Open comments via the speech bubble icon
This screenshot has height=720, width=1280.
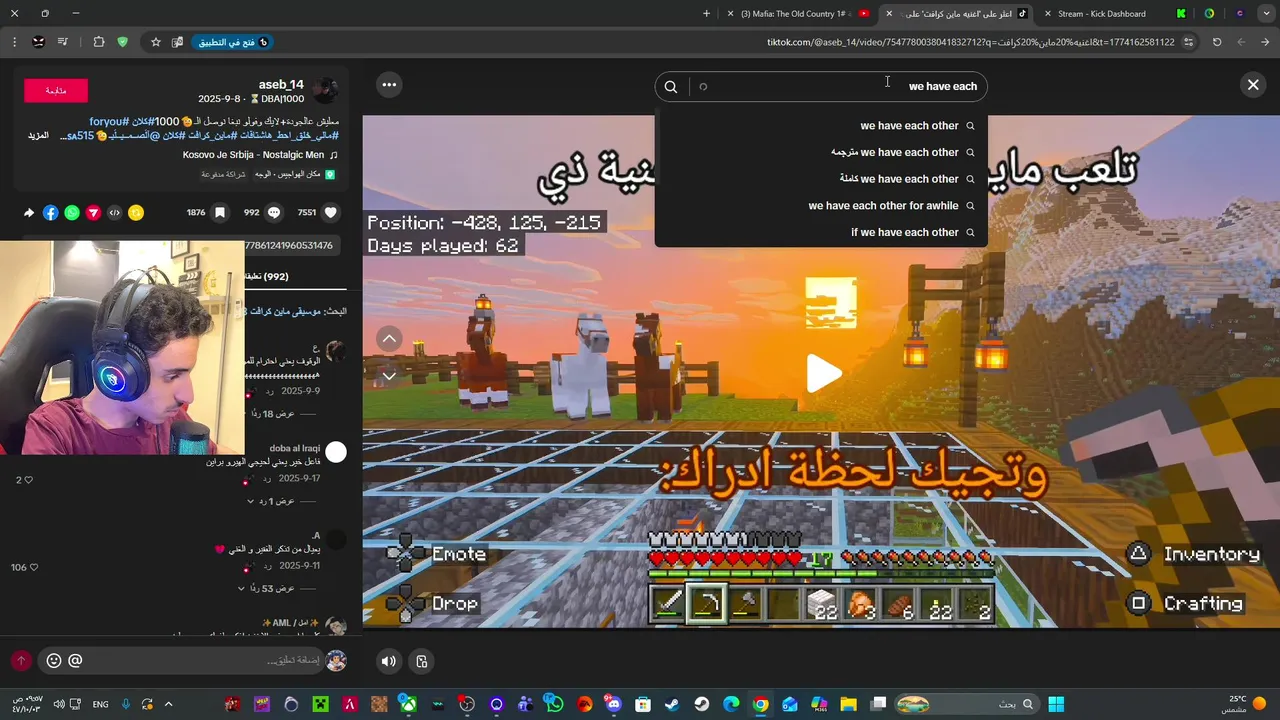(273, 212)
